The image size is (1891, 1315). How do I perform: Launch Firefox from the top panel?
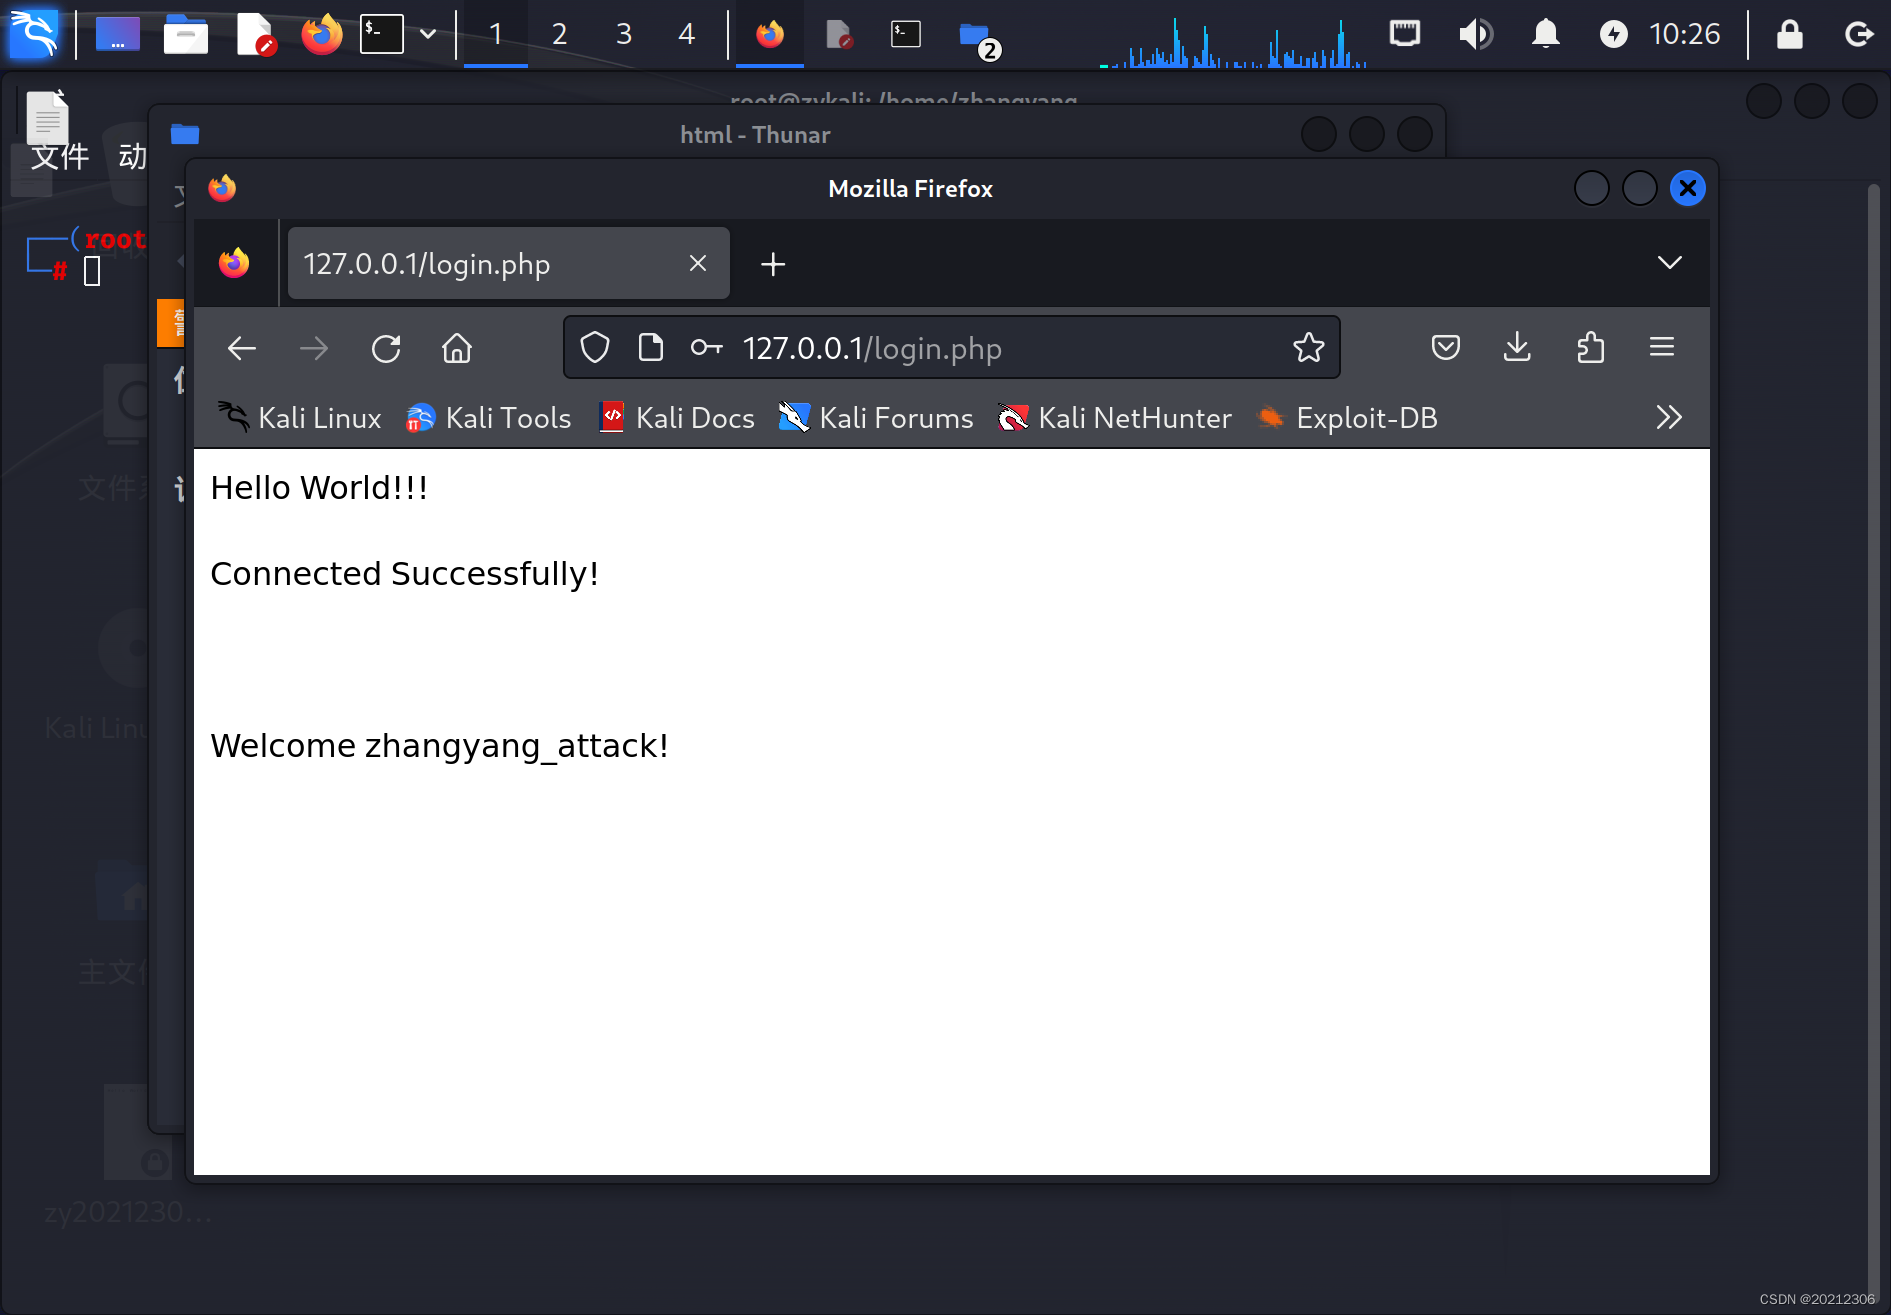(321, 34)
